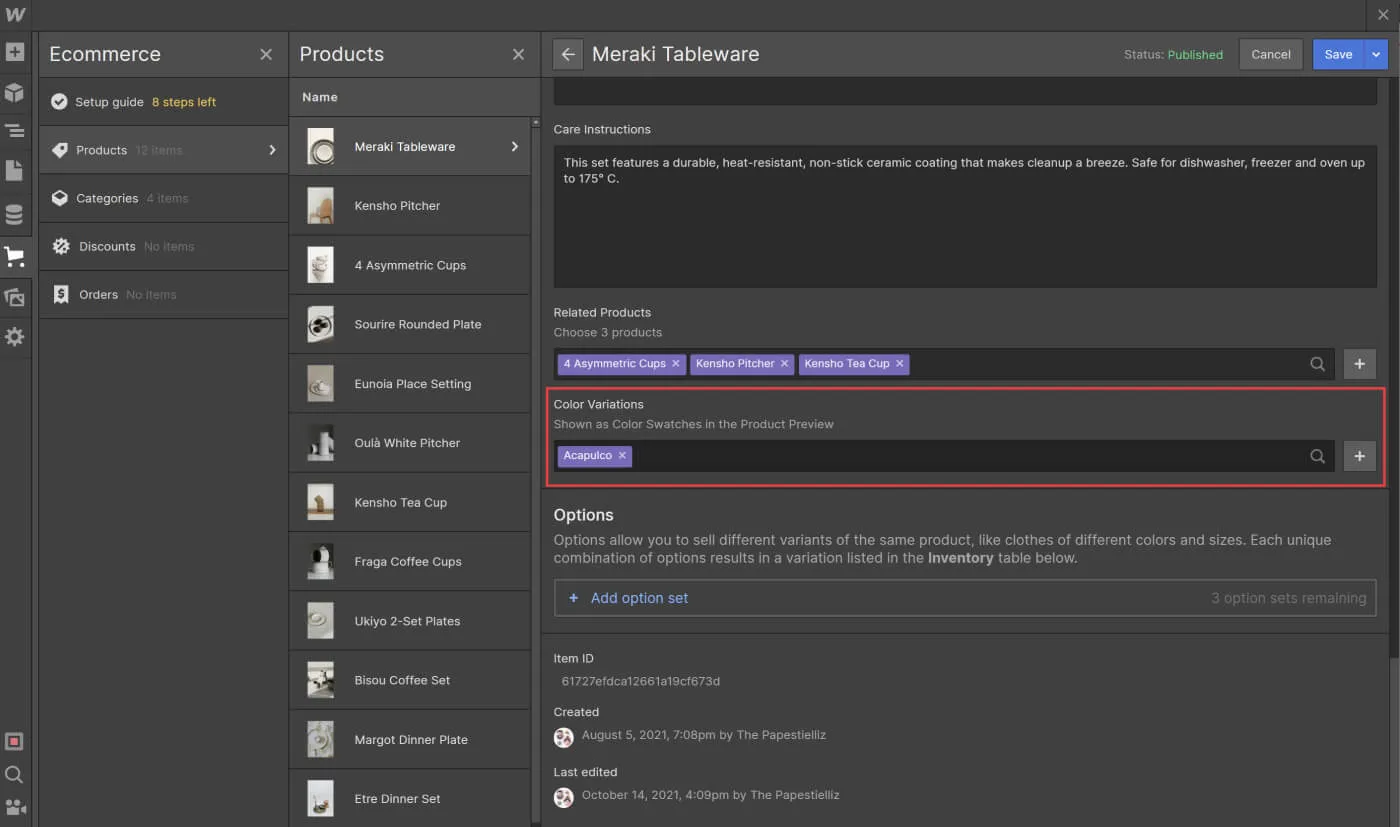The image size is (1400, 827).
Task: Open Setup guide with 8 steps left
Action: [x=164, y=102]
